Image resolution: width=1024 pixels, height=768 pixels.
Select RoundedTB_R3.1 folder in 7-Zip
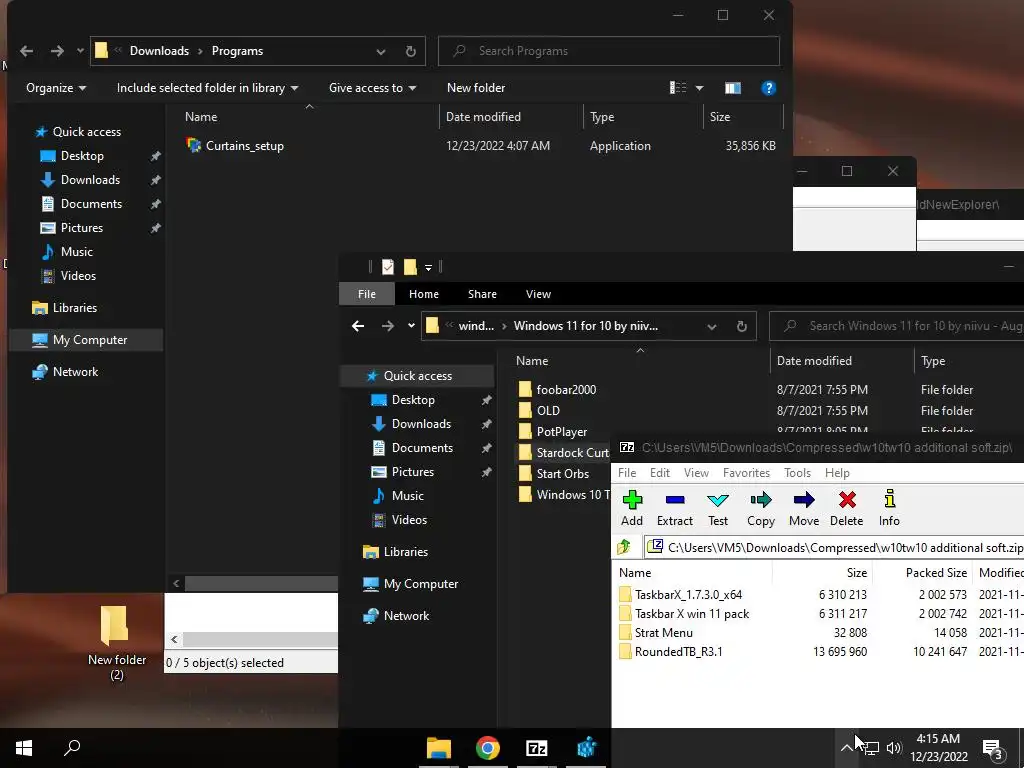pos(671,651)
